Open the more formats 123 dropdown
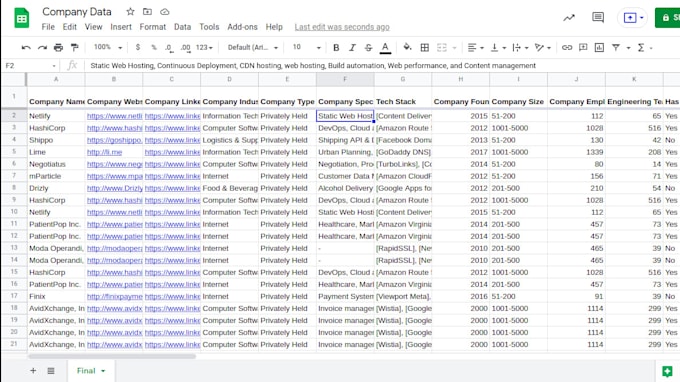680x382 pixels. 204,47
